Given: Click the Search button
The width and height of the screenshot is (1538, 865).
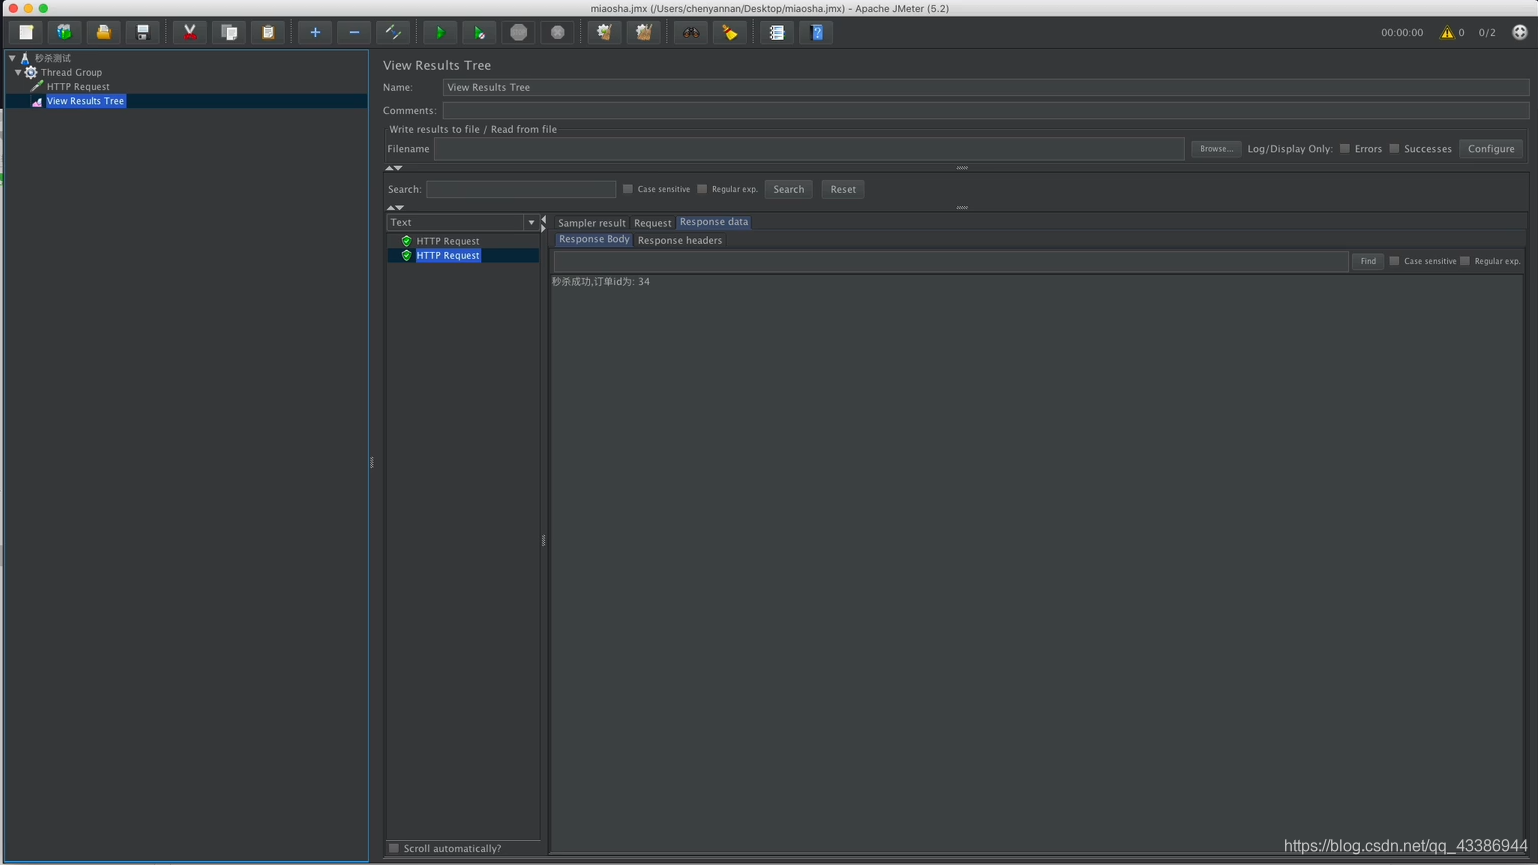Looking at the screenshot, I should (x=788, y=189).
